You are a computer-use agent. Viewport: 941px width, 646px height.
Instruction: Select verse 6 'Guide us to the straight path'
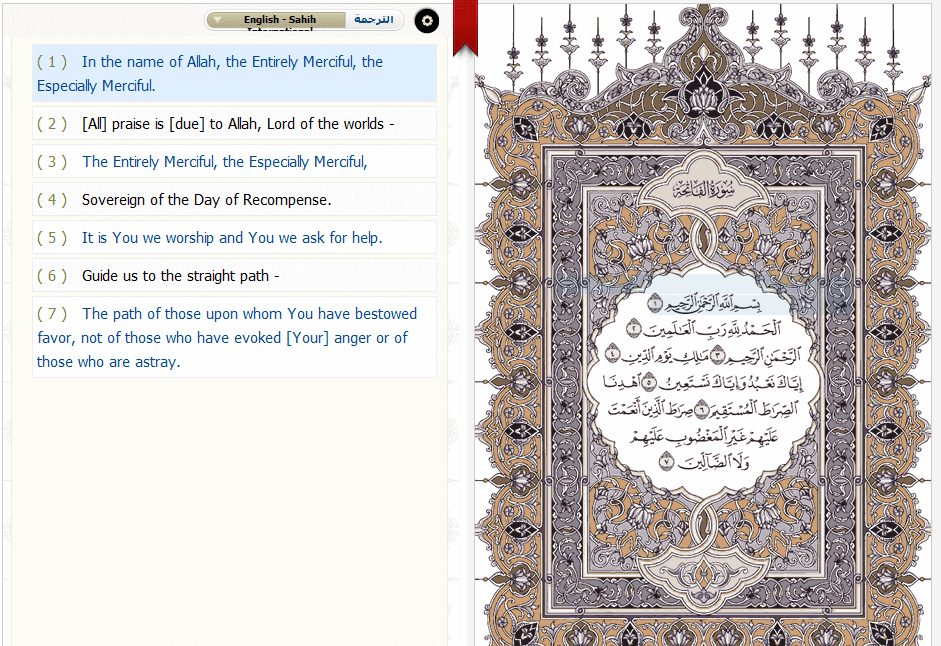[x=234, y=276]
